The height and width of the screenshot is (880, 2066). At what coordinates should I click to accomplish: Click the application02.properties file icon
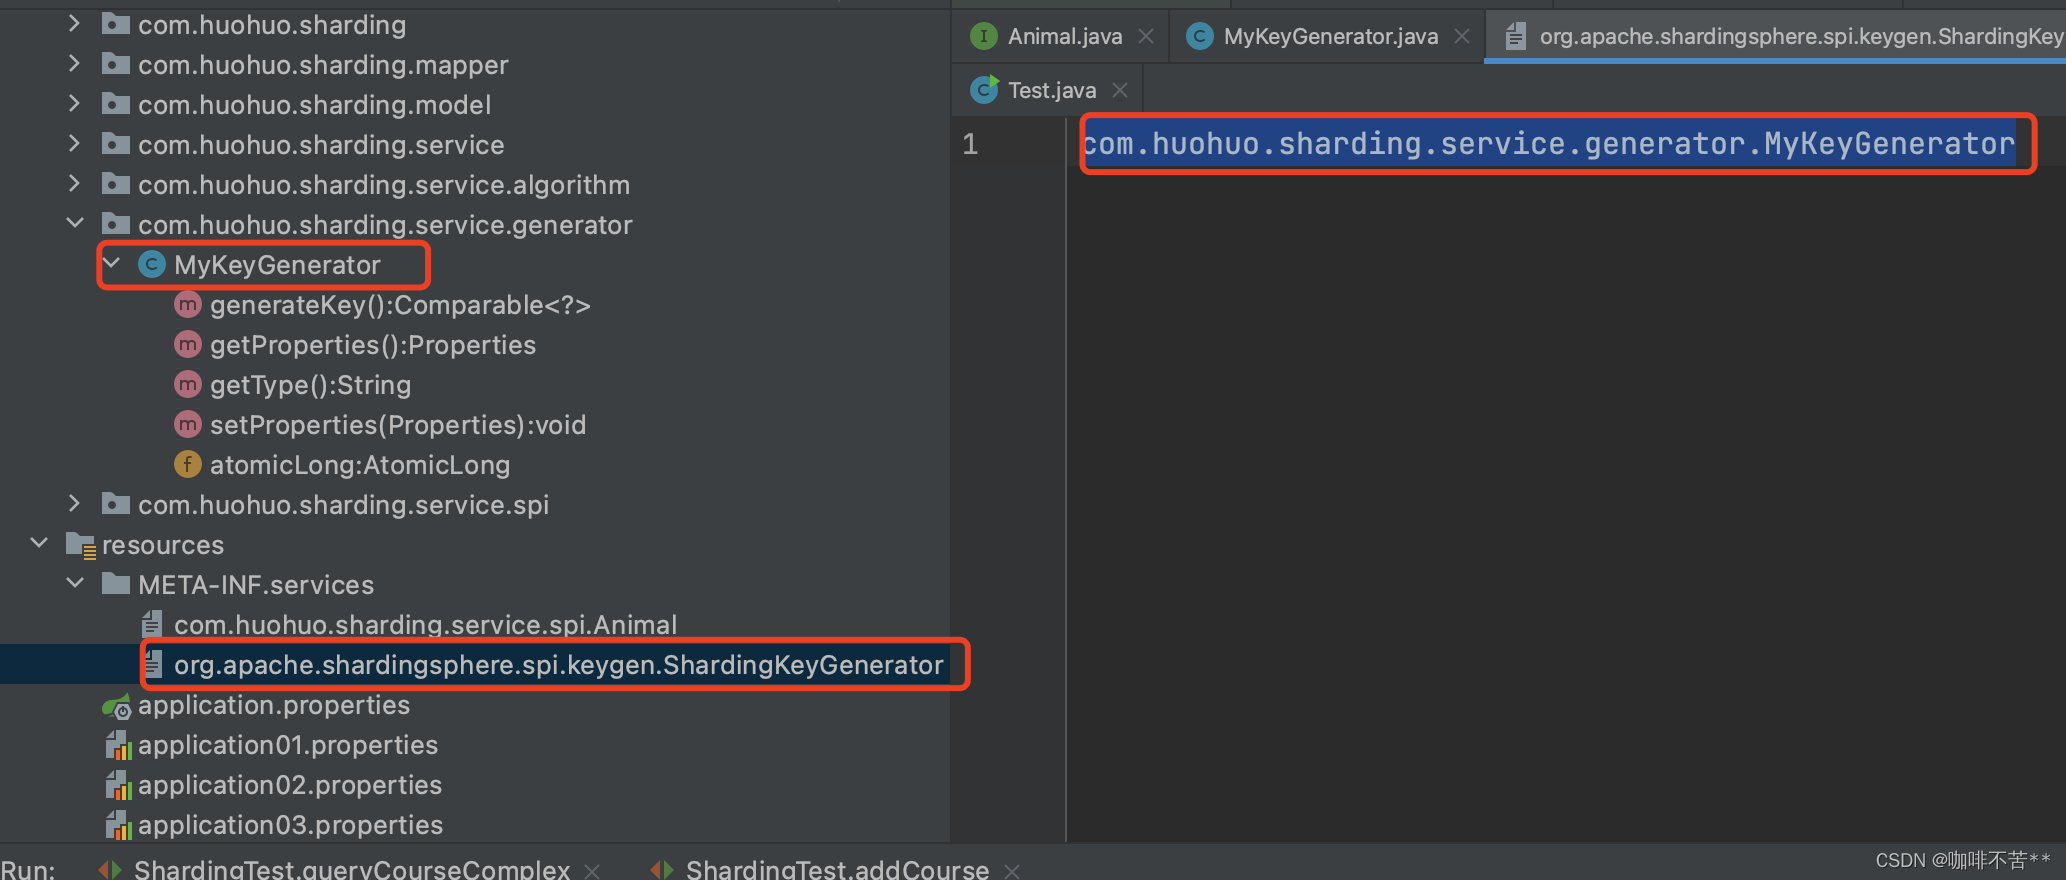118,785
